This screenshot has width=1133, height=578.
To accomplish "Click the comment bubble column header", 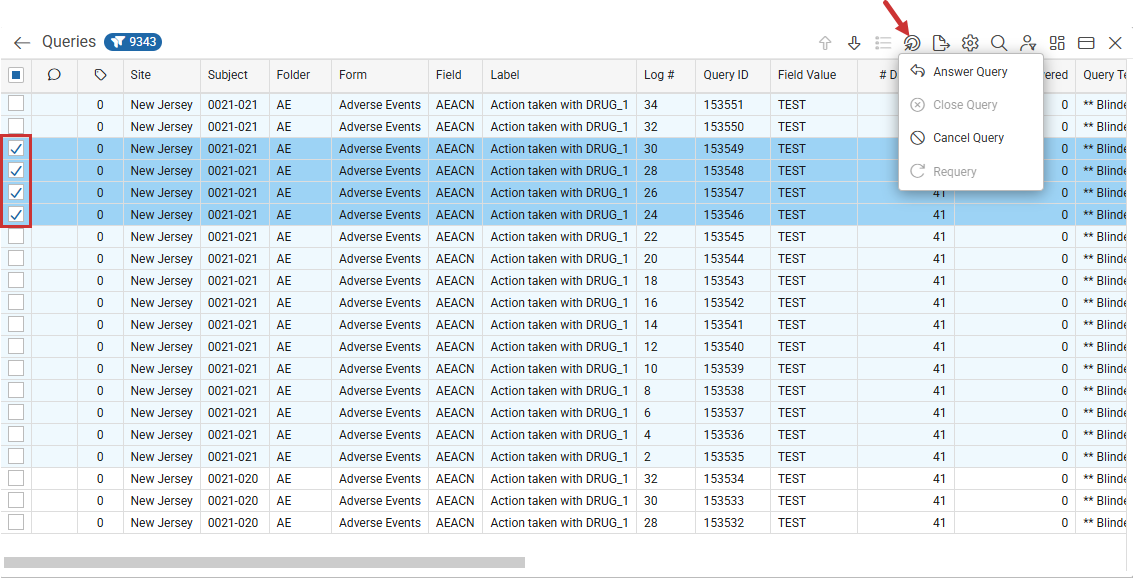I will click(54, 74).
